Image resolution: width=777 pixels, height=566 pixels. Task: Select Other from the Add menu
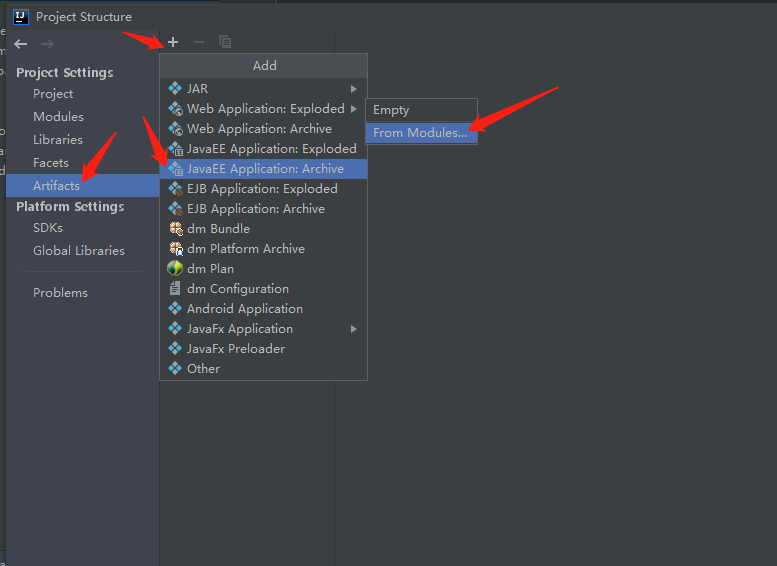pyautogui.click(x=263, y=368)
